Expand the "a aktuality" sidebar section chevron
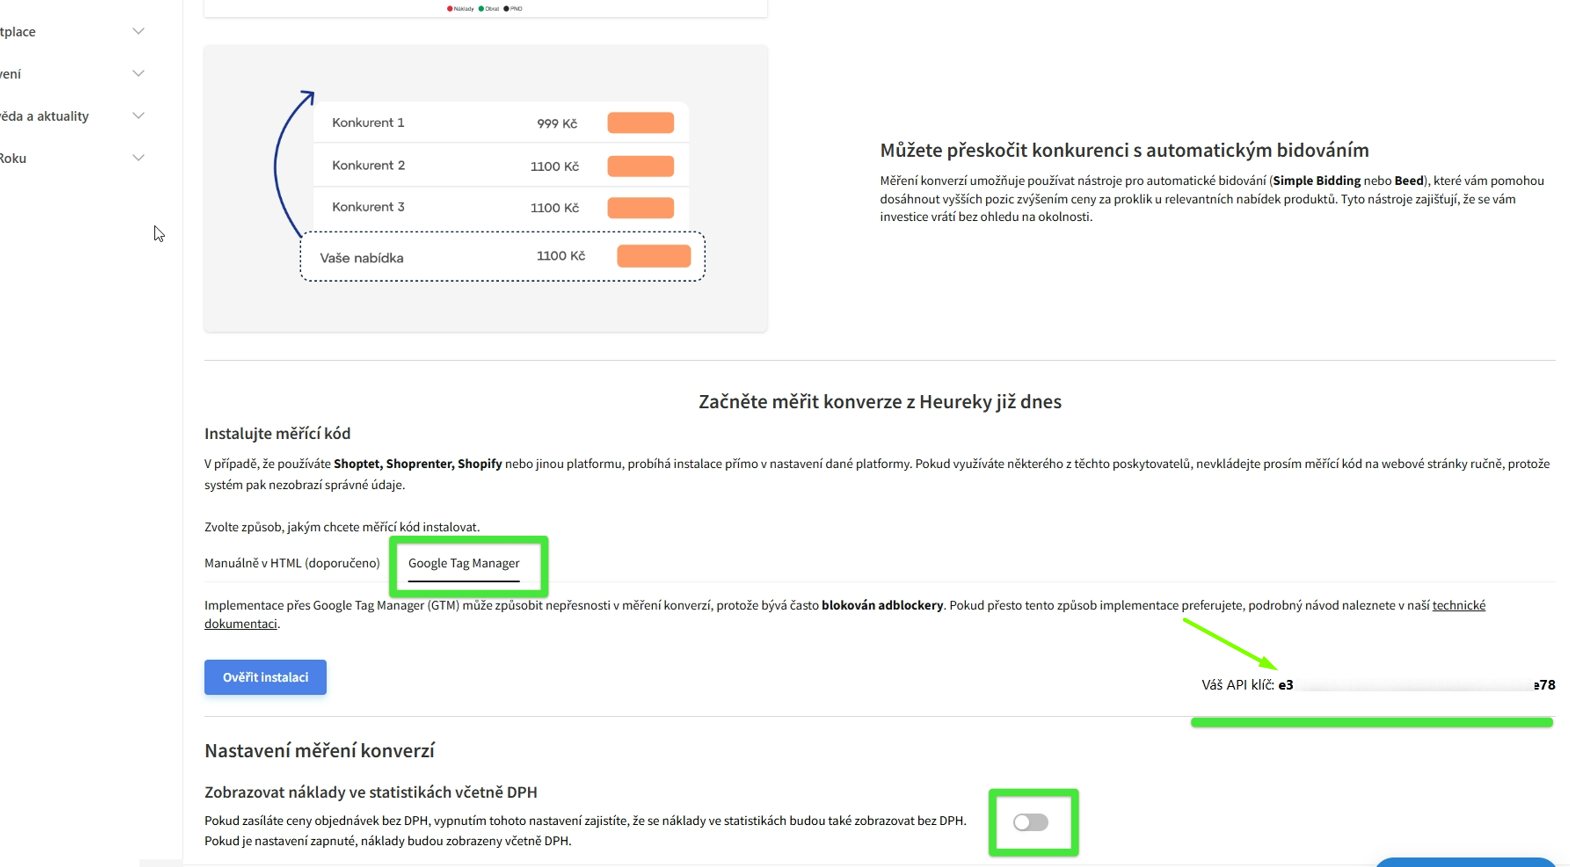 138,116
